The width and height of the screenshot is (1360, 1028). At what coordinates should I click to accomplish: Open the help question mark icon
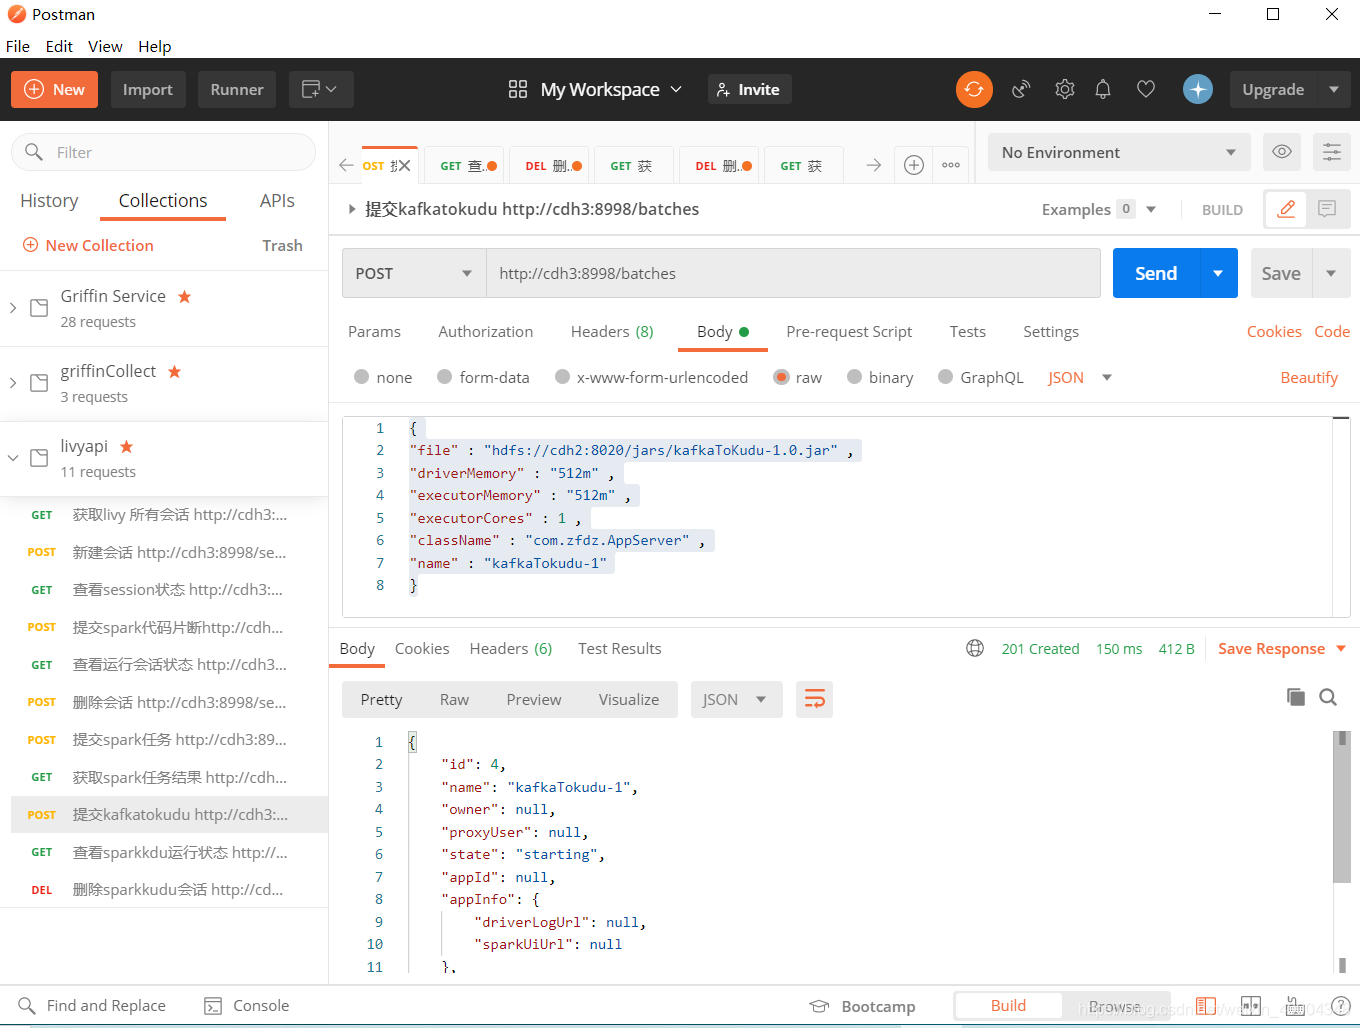[1341, 1006]
